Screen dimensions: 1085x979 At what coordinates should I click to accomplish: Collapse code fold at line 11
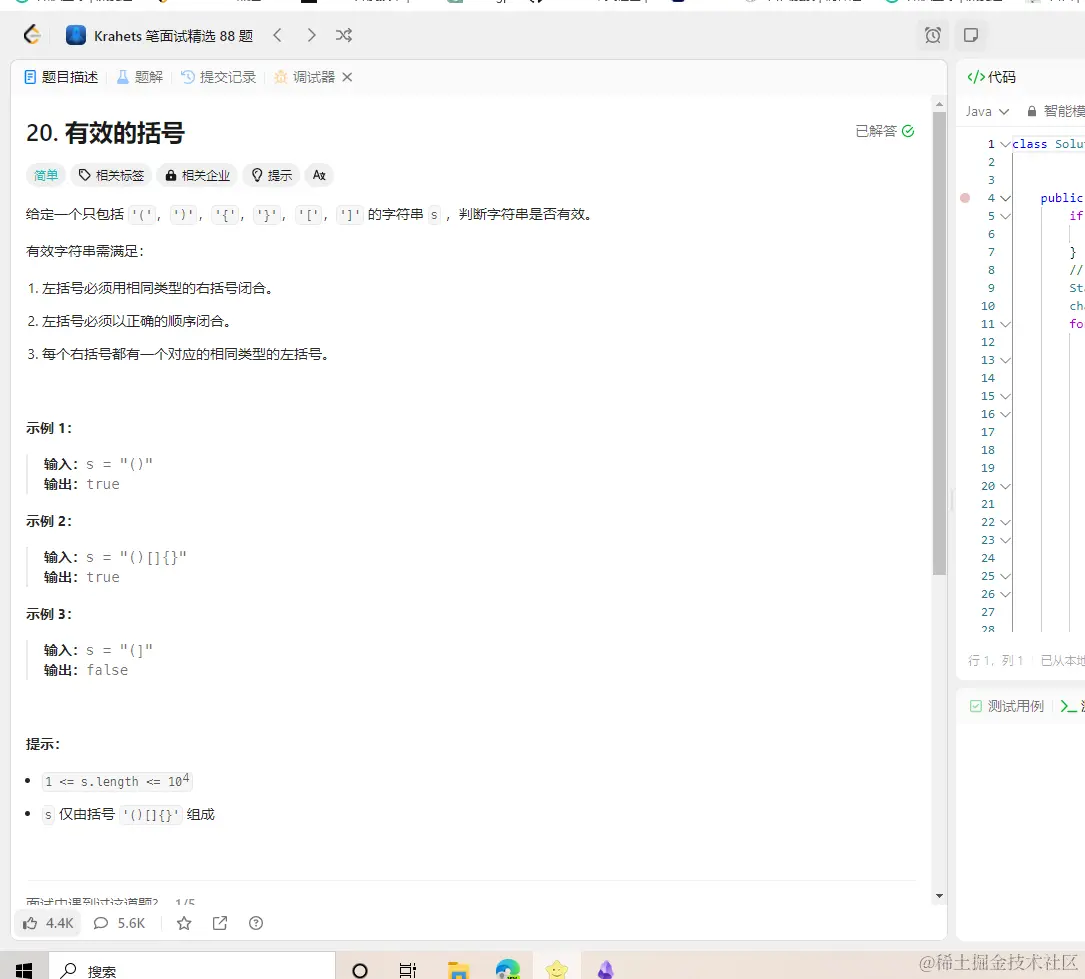click(x=1005, y=324)
